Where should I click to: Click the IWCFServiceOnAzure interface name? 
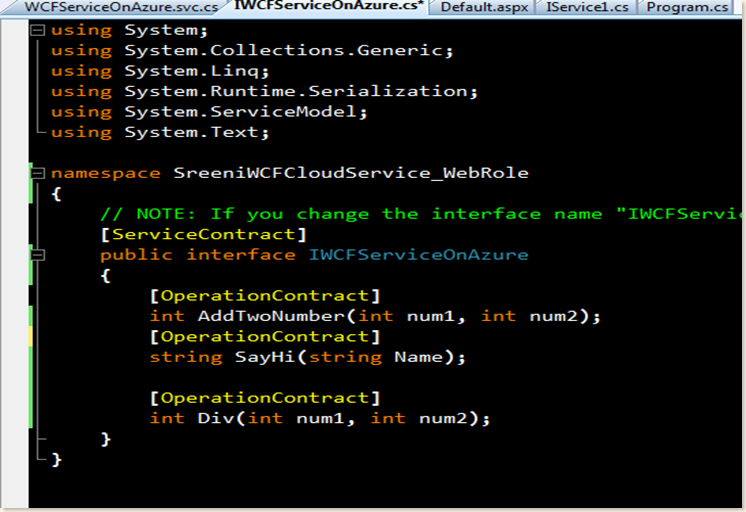[418, 255]
